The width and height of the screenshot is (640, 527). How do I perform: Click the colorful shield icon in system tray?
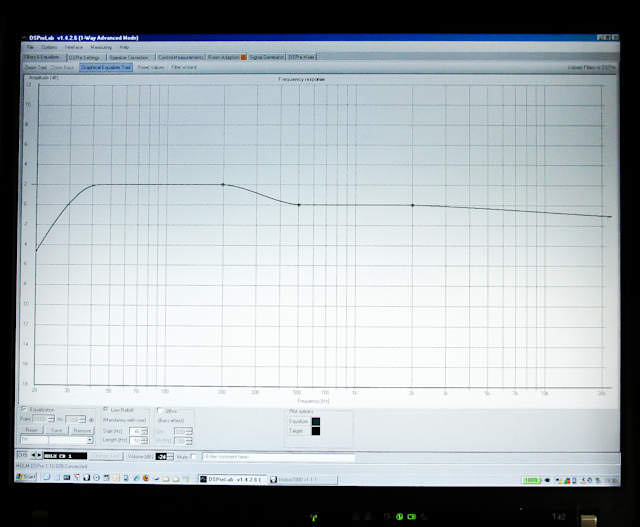[x=567, y=481]
